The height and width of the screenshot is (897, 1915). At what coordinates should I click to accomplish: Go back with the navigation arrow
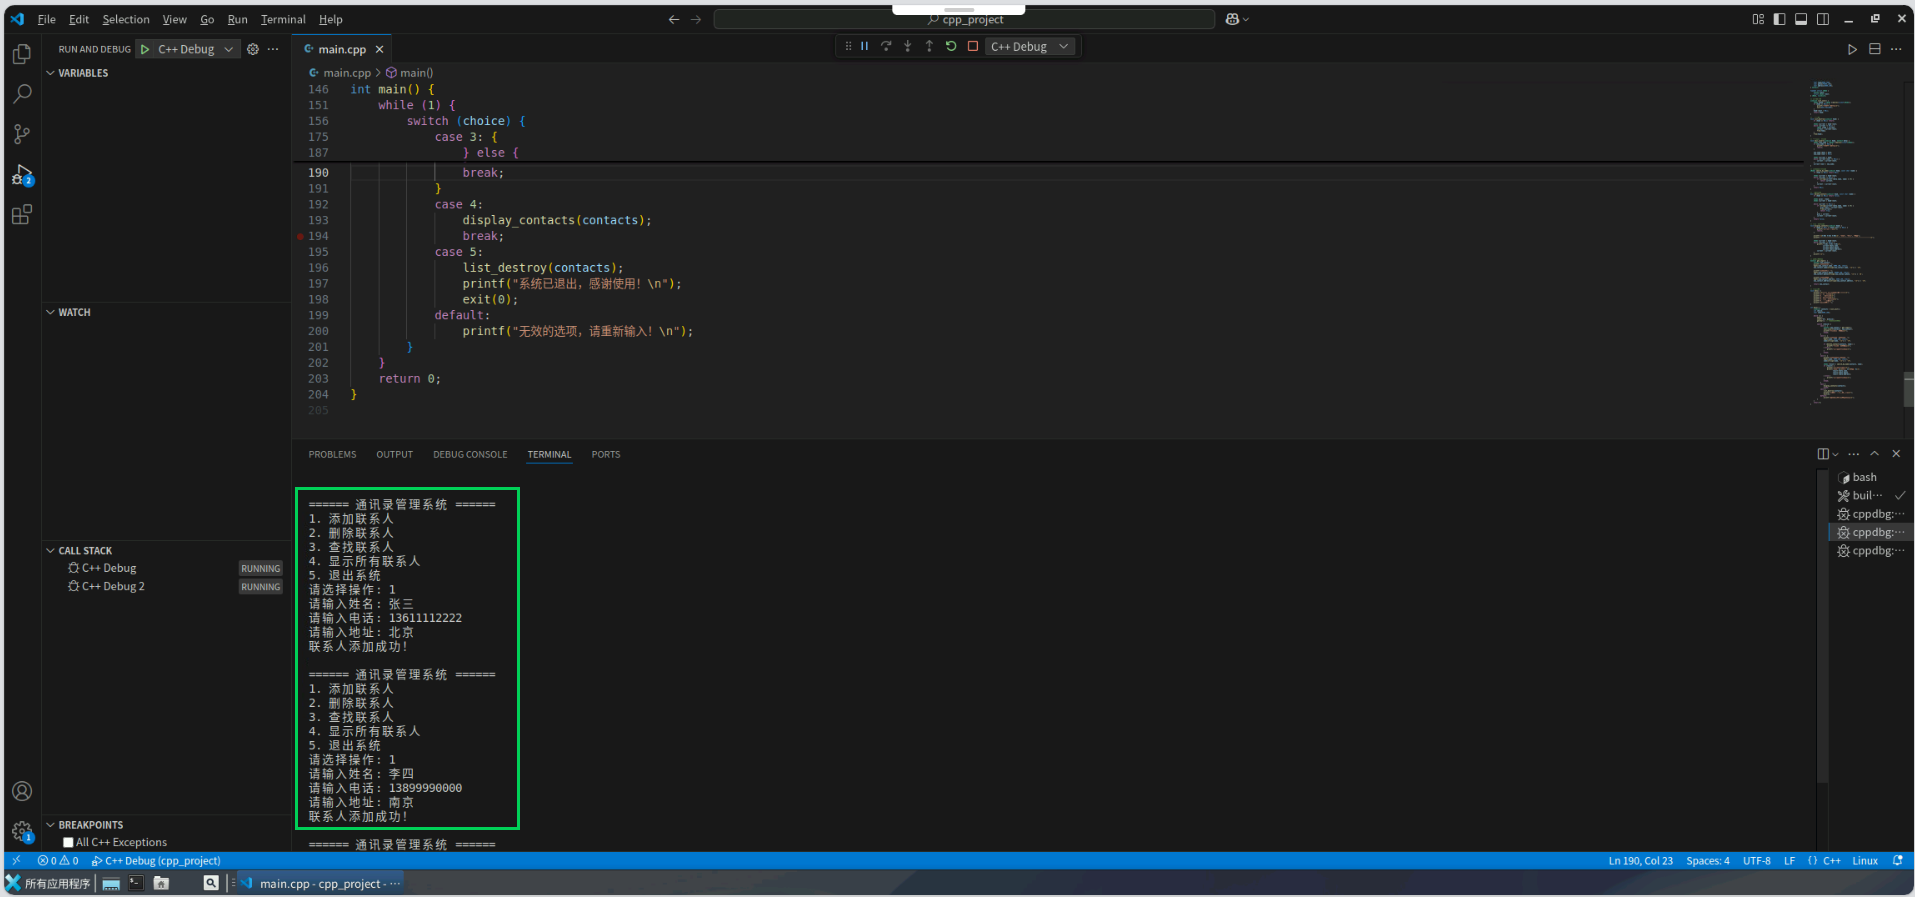click(x=674, y=19)
